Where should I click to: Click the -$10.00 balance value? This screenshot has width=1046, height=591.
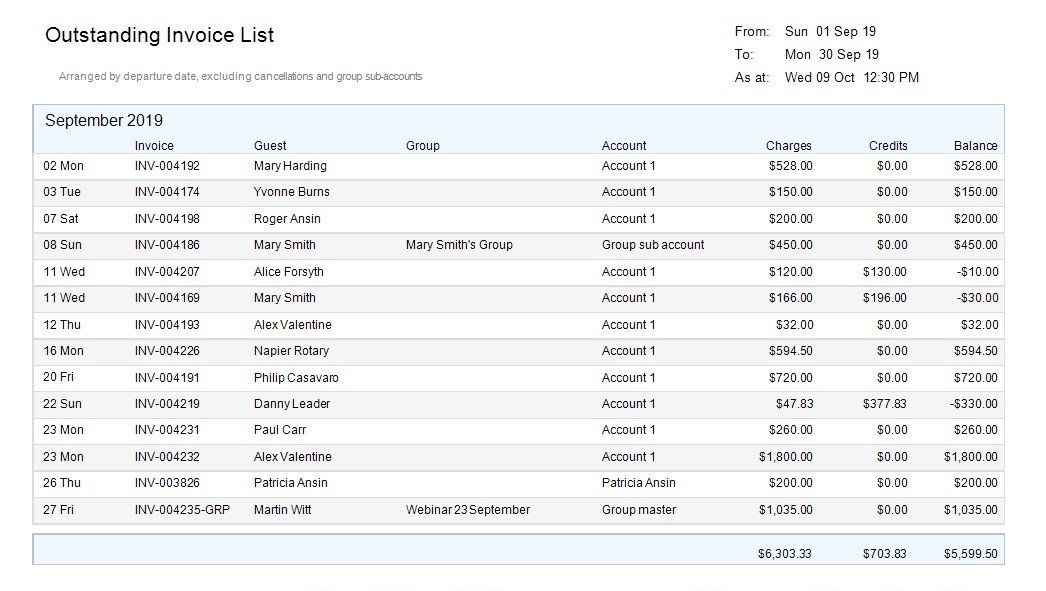coord(977,271)
